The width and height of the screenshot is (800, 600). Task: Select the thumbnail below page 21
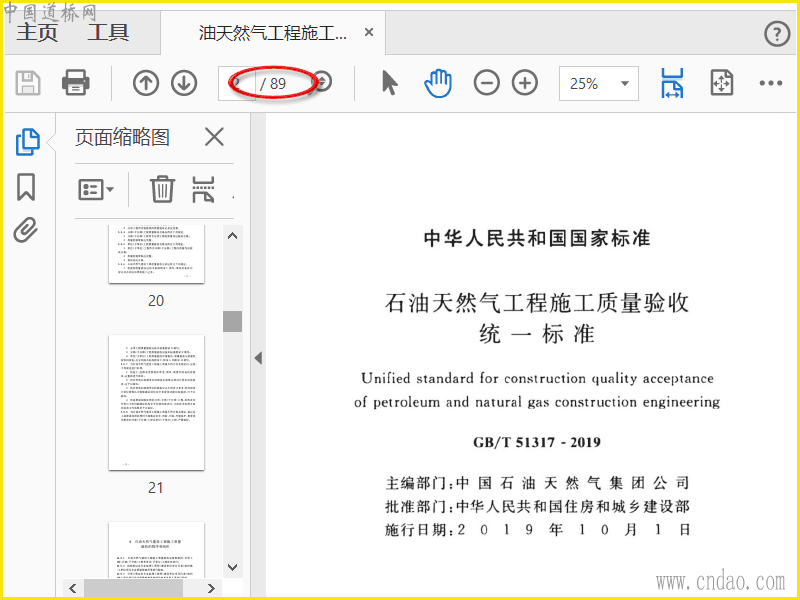click(x=156, y=550)
